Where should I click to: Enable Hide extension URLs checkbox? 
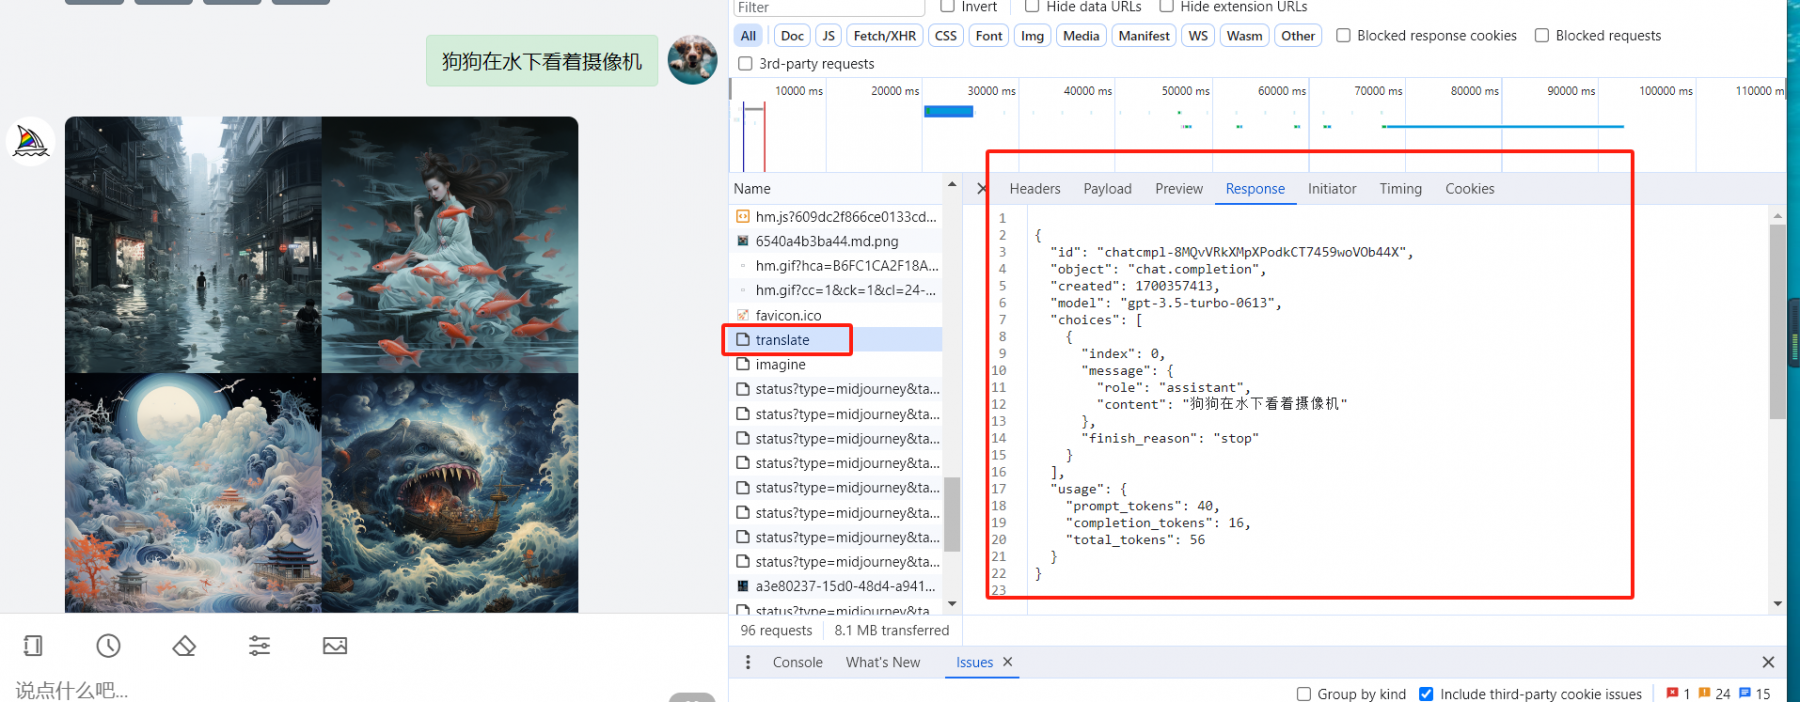click(x=1166, y=6)
